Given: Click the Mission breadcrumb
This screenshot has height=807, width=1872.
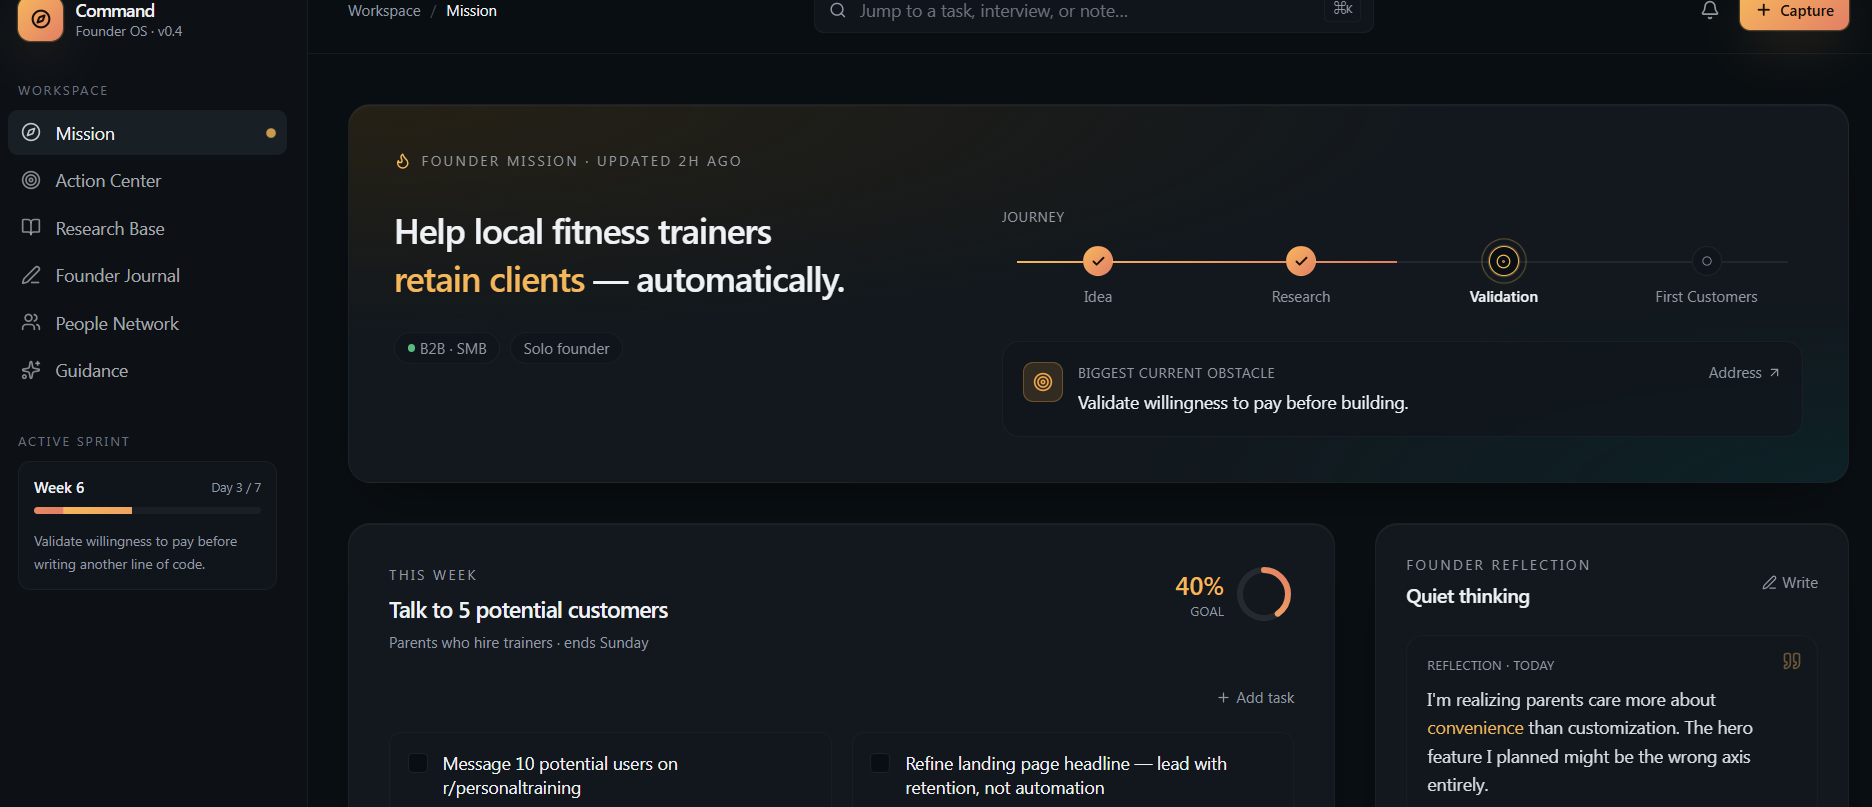Looking at the screenshot, I should click(471, 11).
